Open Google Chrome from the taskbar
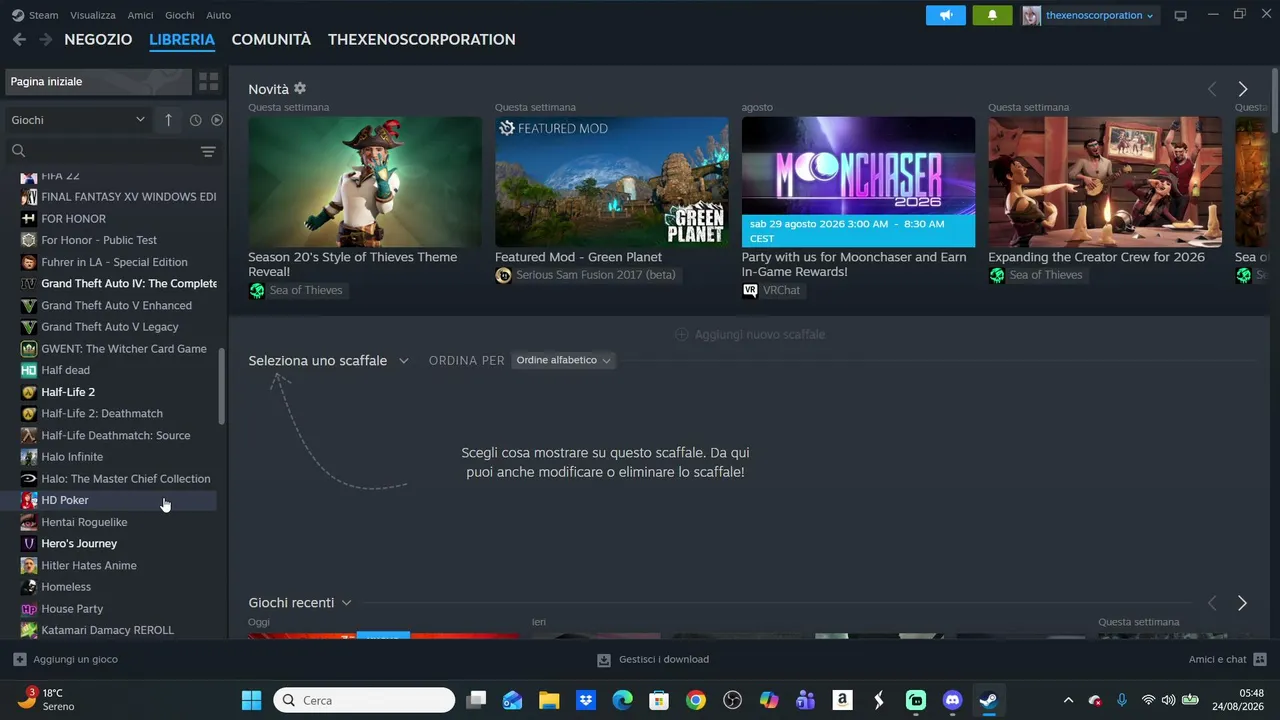1280x720 pixels. tap(696, 700)
